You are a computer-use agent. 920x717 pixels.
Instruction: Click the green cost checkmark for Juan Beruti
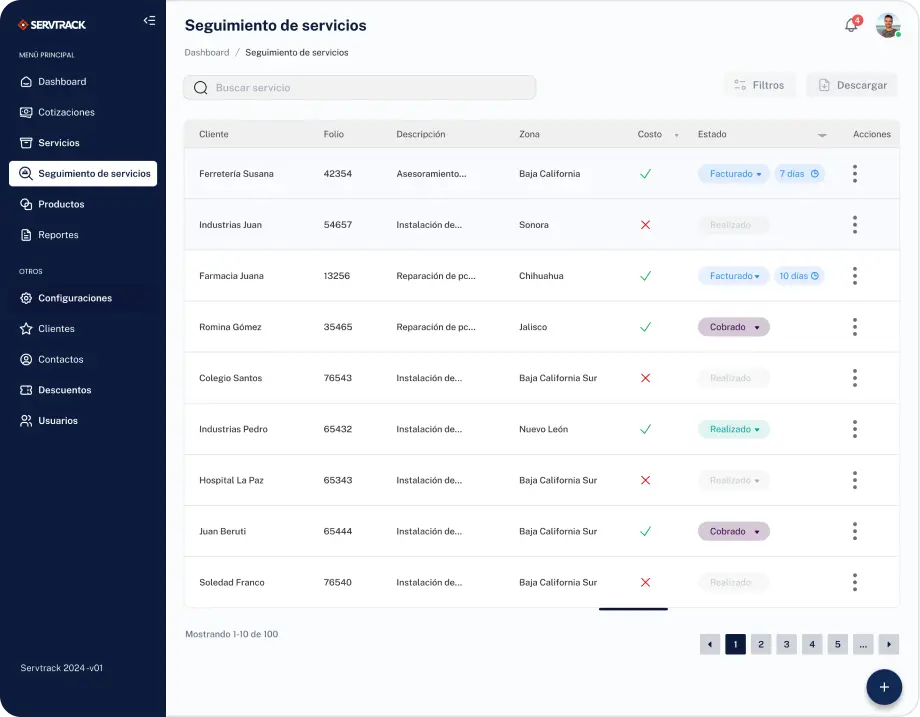point(645,531)
